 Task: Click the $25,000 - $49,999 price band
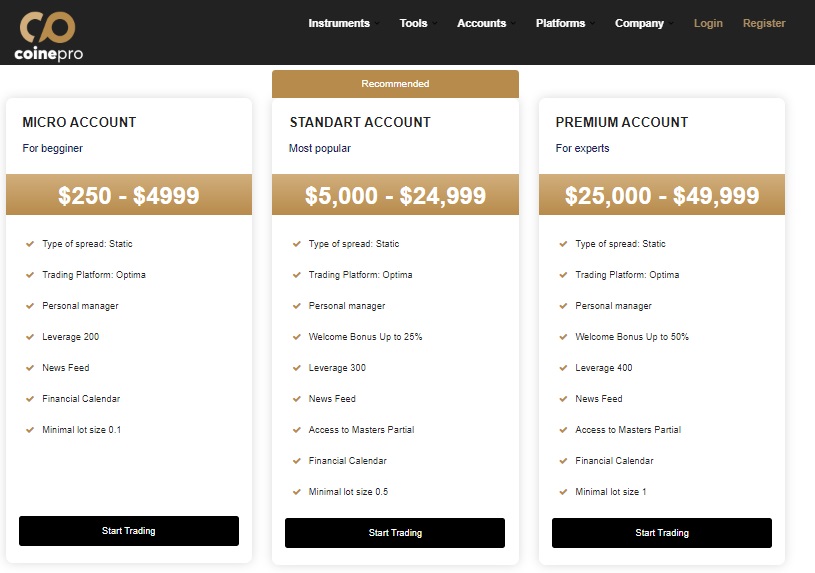[662, 195]
